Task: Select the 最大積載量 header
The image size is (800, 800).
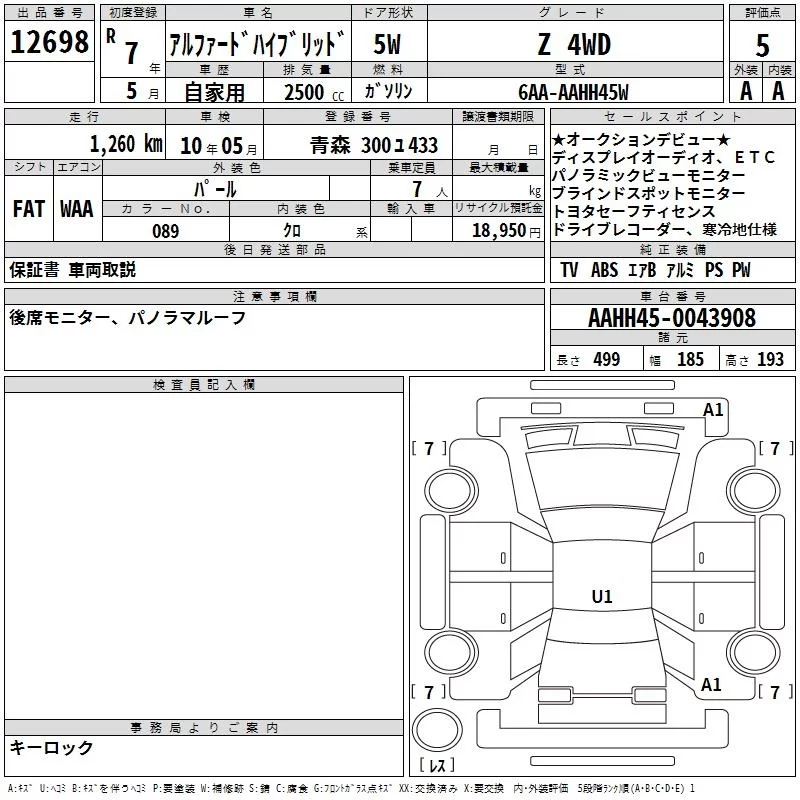Action: coord(498,168)
